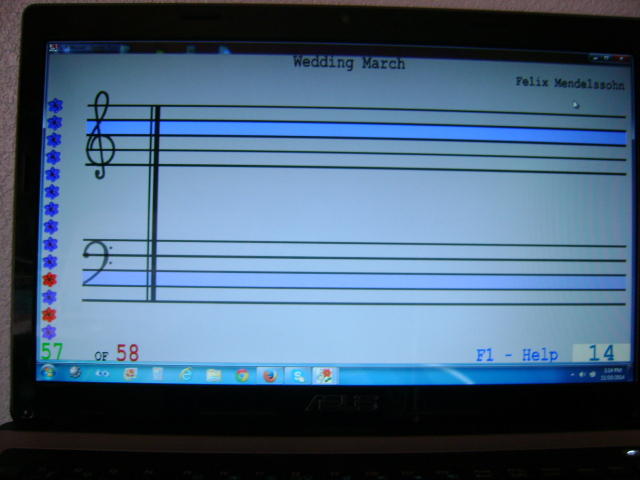Click the system tray clock
This screenshot has width=640, height=480.
tap(611, 374)
